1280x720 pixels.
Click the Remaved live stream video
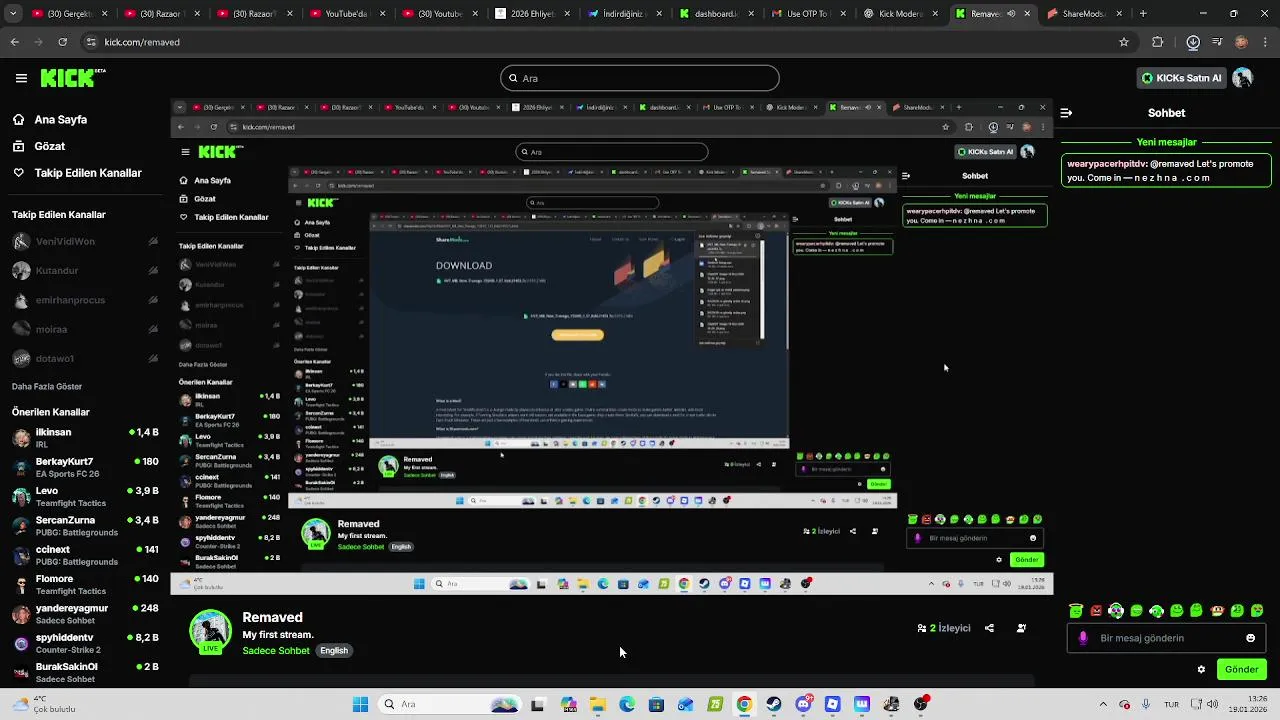point(612,347)
